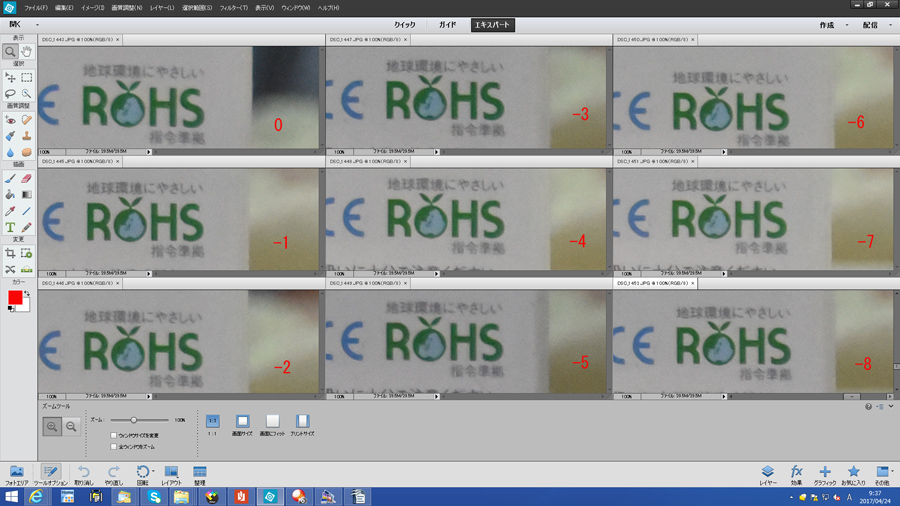The height and width of the screenshot is (506, 900).
Task: Open the Effects (効果) fx panel
Action: point(797,471)
